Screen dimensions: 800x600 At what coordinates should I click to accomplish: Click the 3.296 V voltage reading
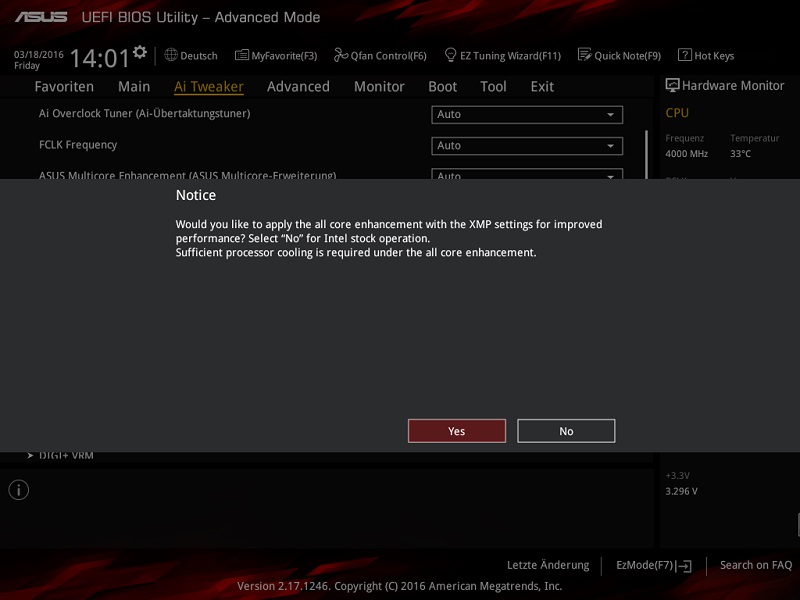[682, 491]
